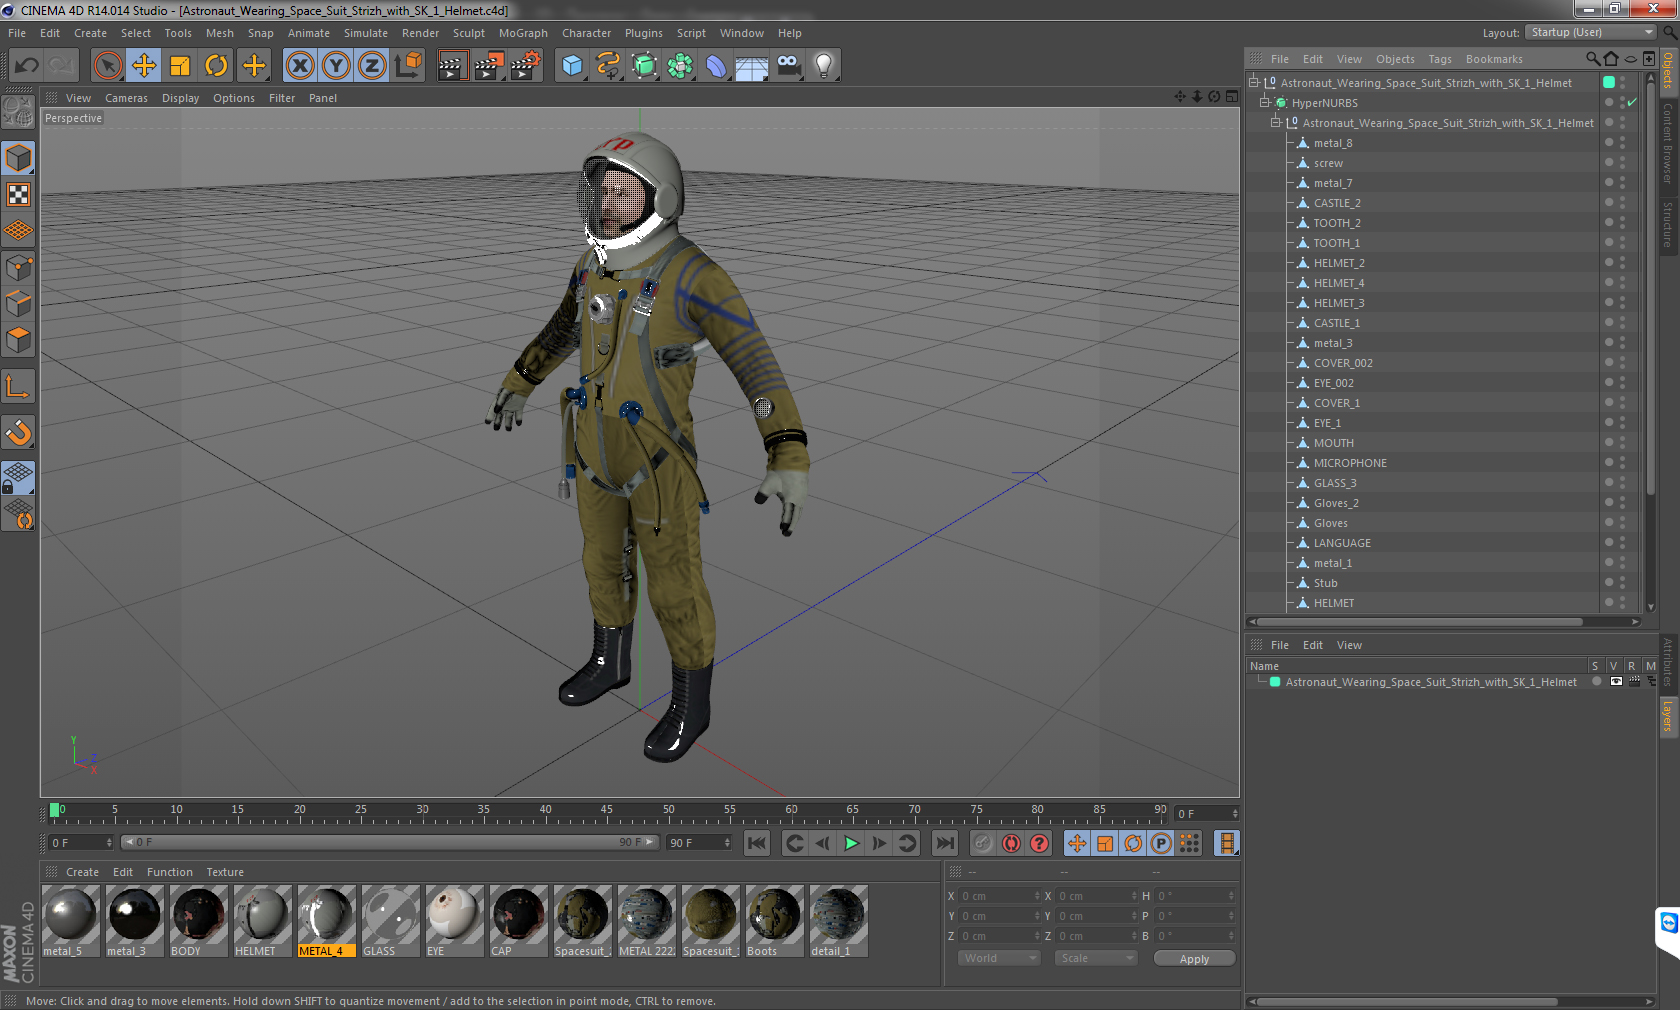Open Edit Render Settings

(526, 66)
